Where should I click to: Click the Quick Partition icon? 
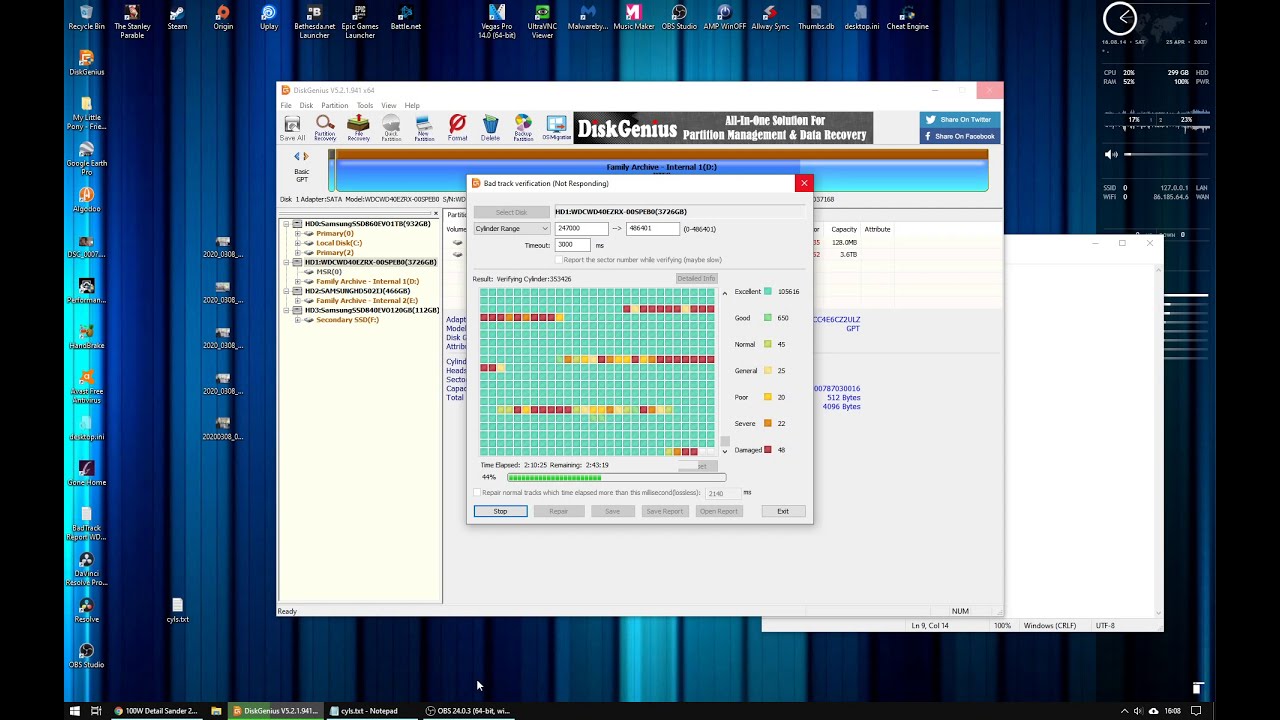(x=391, y=128)
